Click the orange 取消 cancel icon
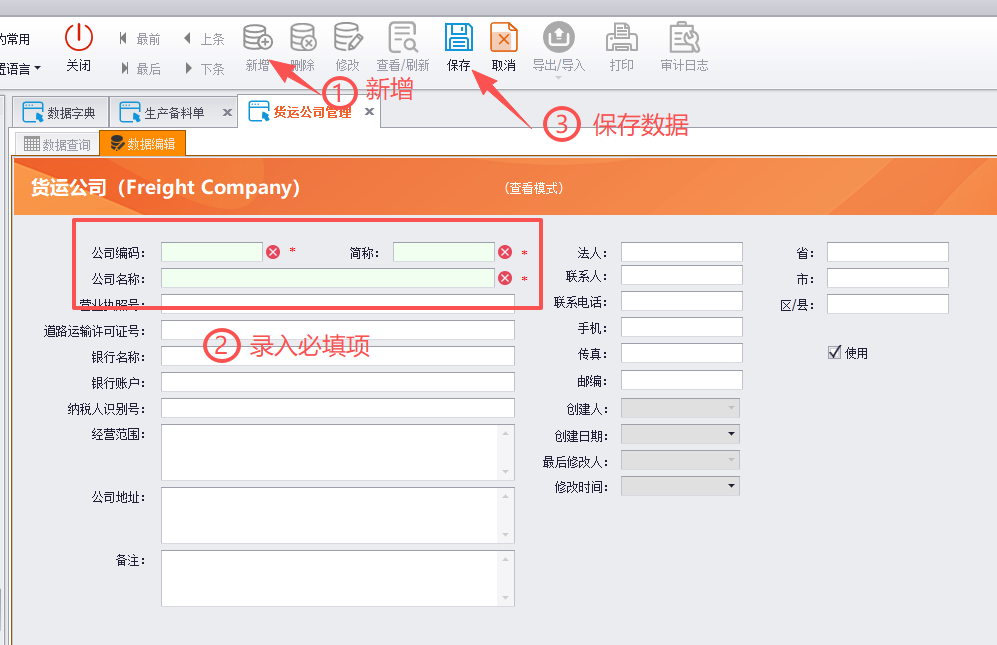This screenshot has width=997, height=645. click(504, 38)
